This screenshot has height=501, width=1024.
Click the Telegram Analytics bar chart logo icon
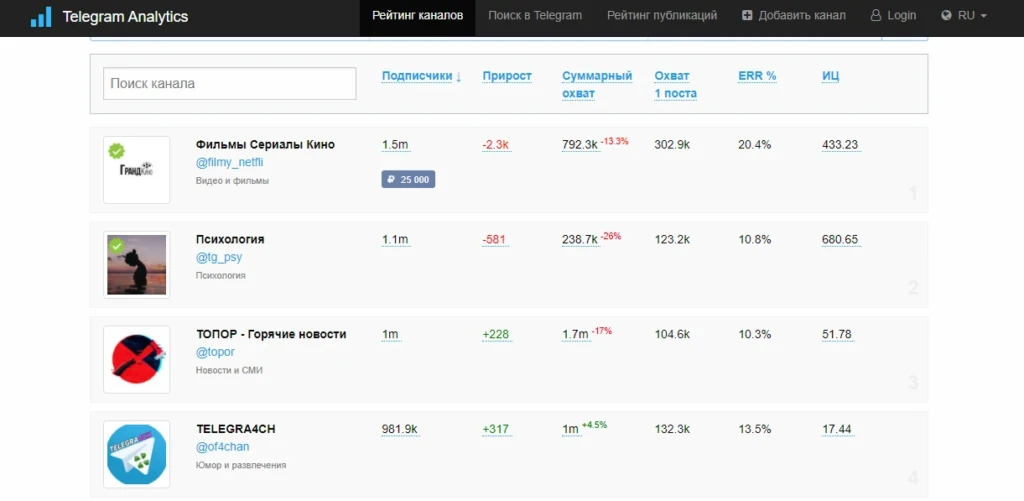pyautogui.click(x=40, y=17)
